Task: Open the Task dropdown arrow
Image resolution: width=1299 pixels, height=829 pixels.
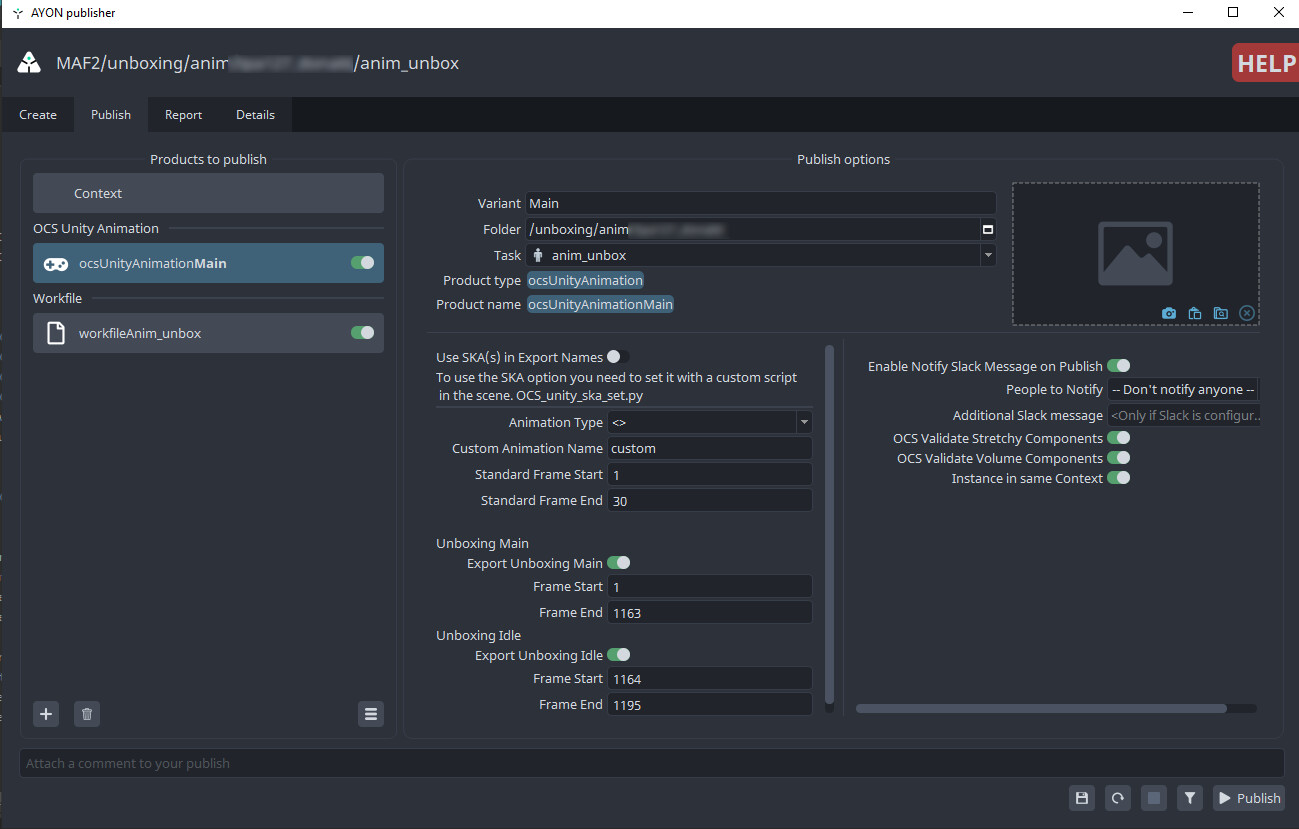Action: (988, 255)
